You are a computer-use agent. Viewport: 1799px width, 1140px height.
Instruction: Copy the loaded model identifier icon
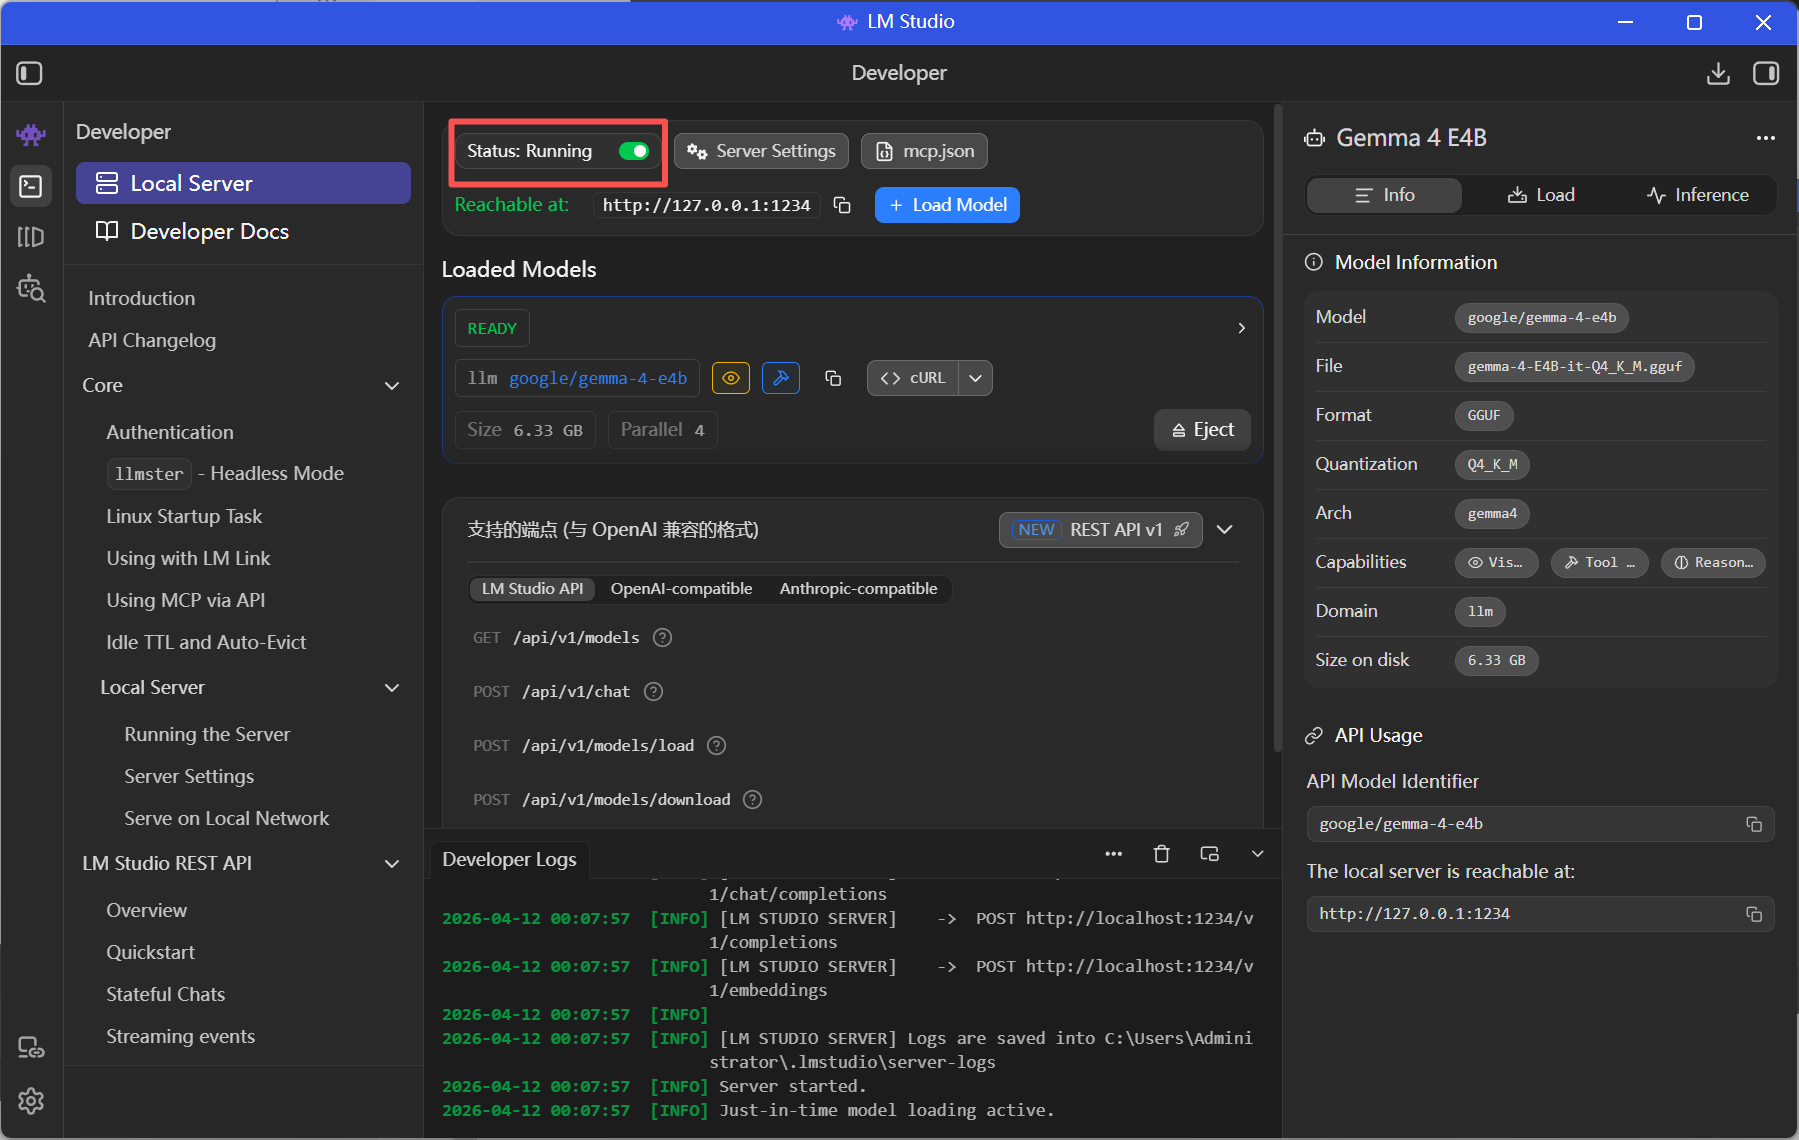[833, 378]
